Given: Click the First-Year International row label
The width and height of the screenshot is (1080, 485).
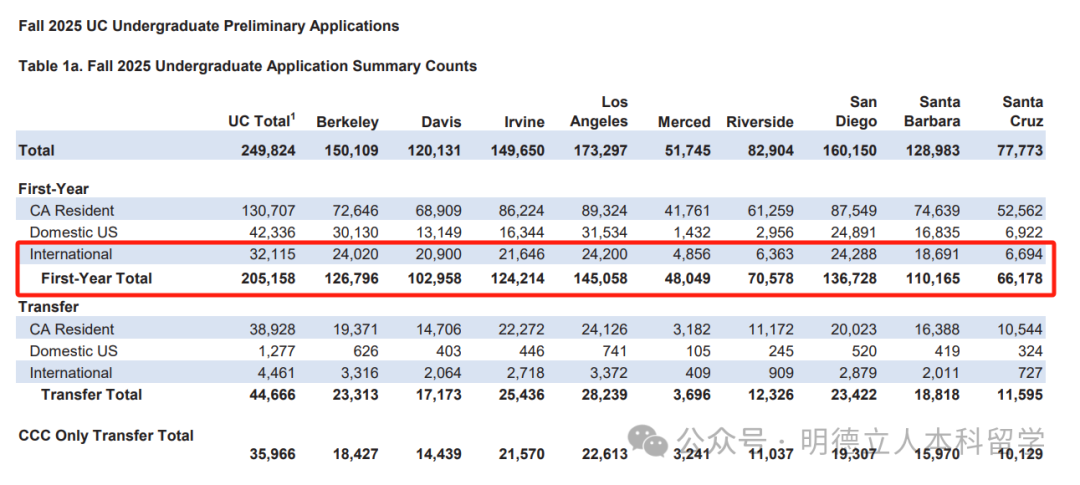Looking at the screenshot, I should coord(70,254).
